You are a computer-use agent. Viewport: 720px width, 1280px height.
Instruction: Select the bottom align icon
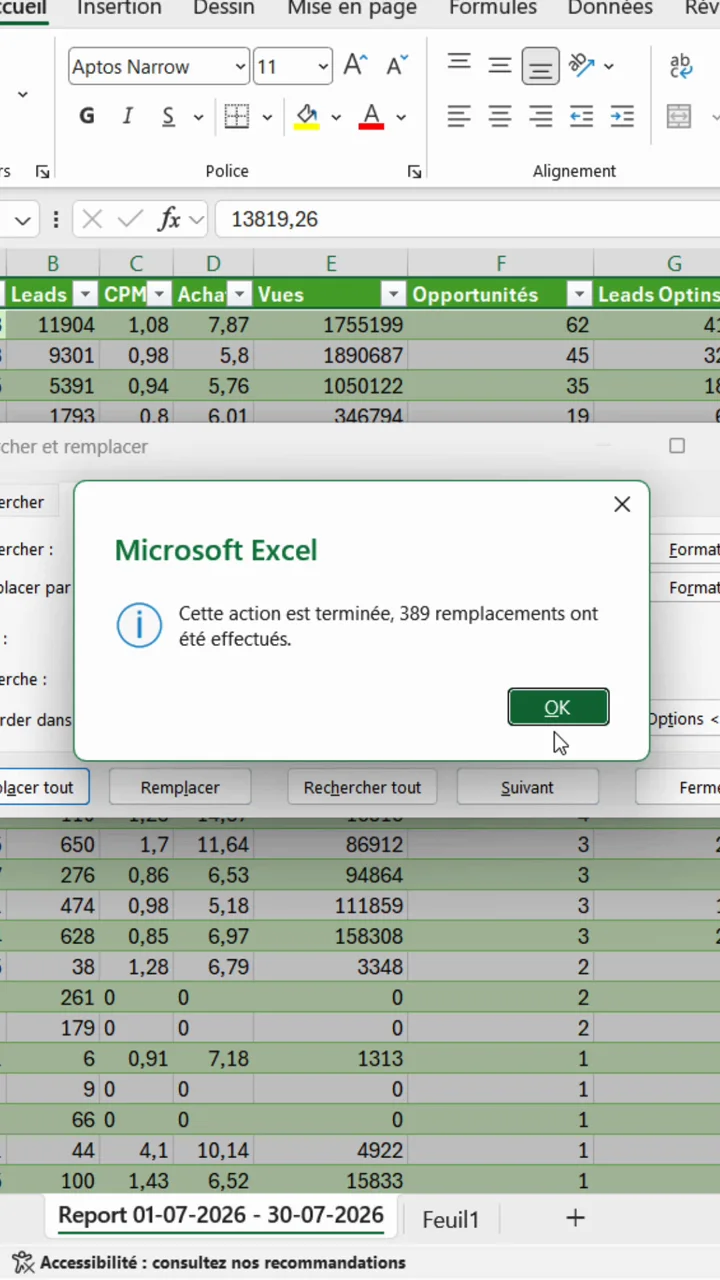[540, 66]
